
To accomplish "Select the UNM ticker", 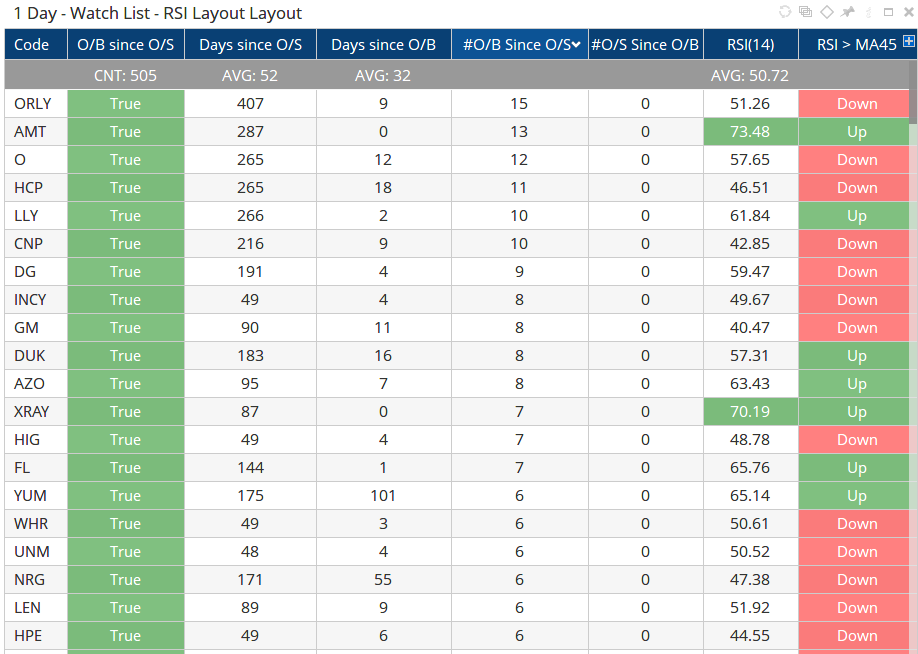I will [32, 552].
